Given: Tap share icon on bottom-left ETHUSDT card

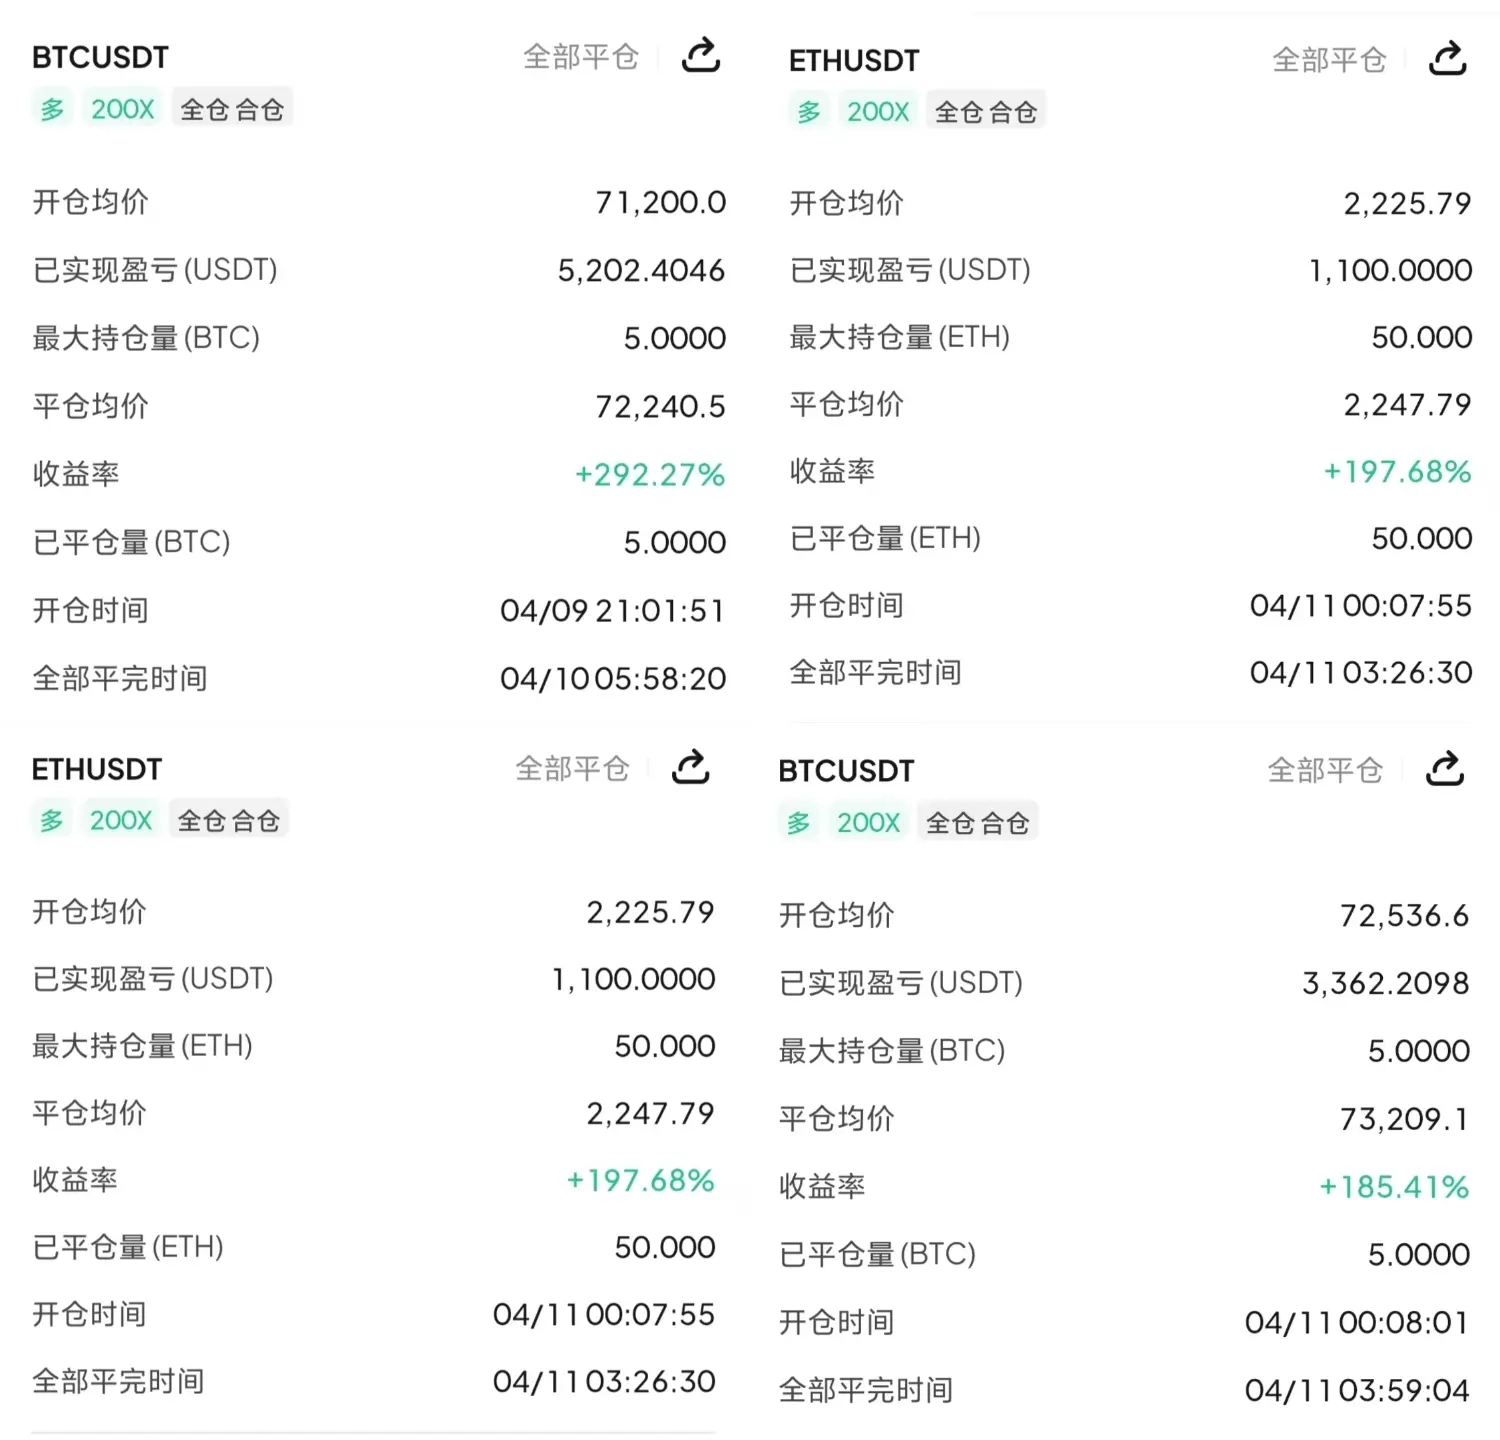Looking at the screenshot, I should coord(690,768).
